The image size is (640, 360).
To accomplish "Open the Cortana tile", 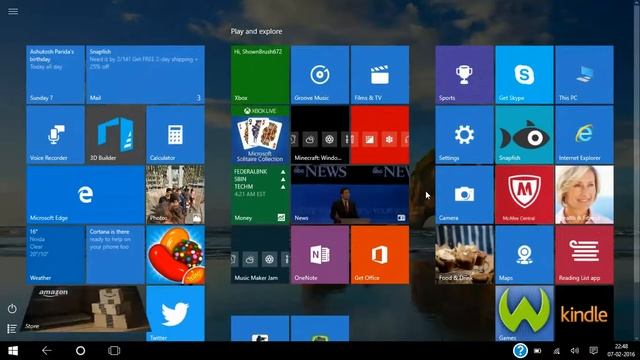I will (x=116, y=255).
